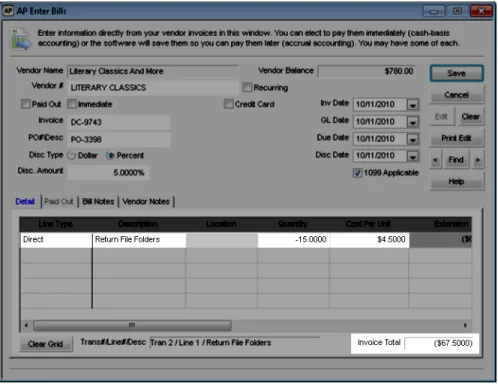Check the Paid Out checkbox

point(26,104)
